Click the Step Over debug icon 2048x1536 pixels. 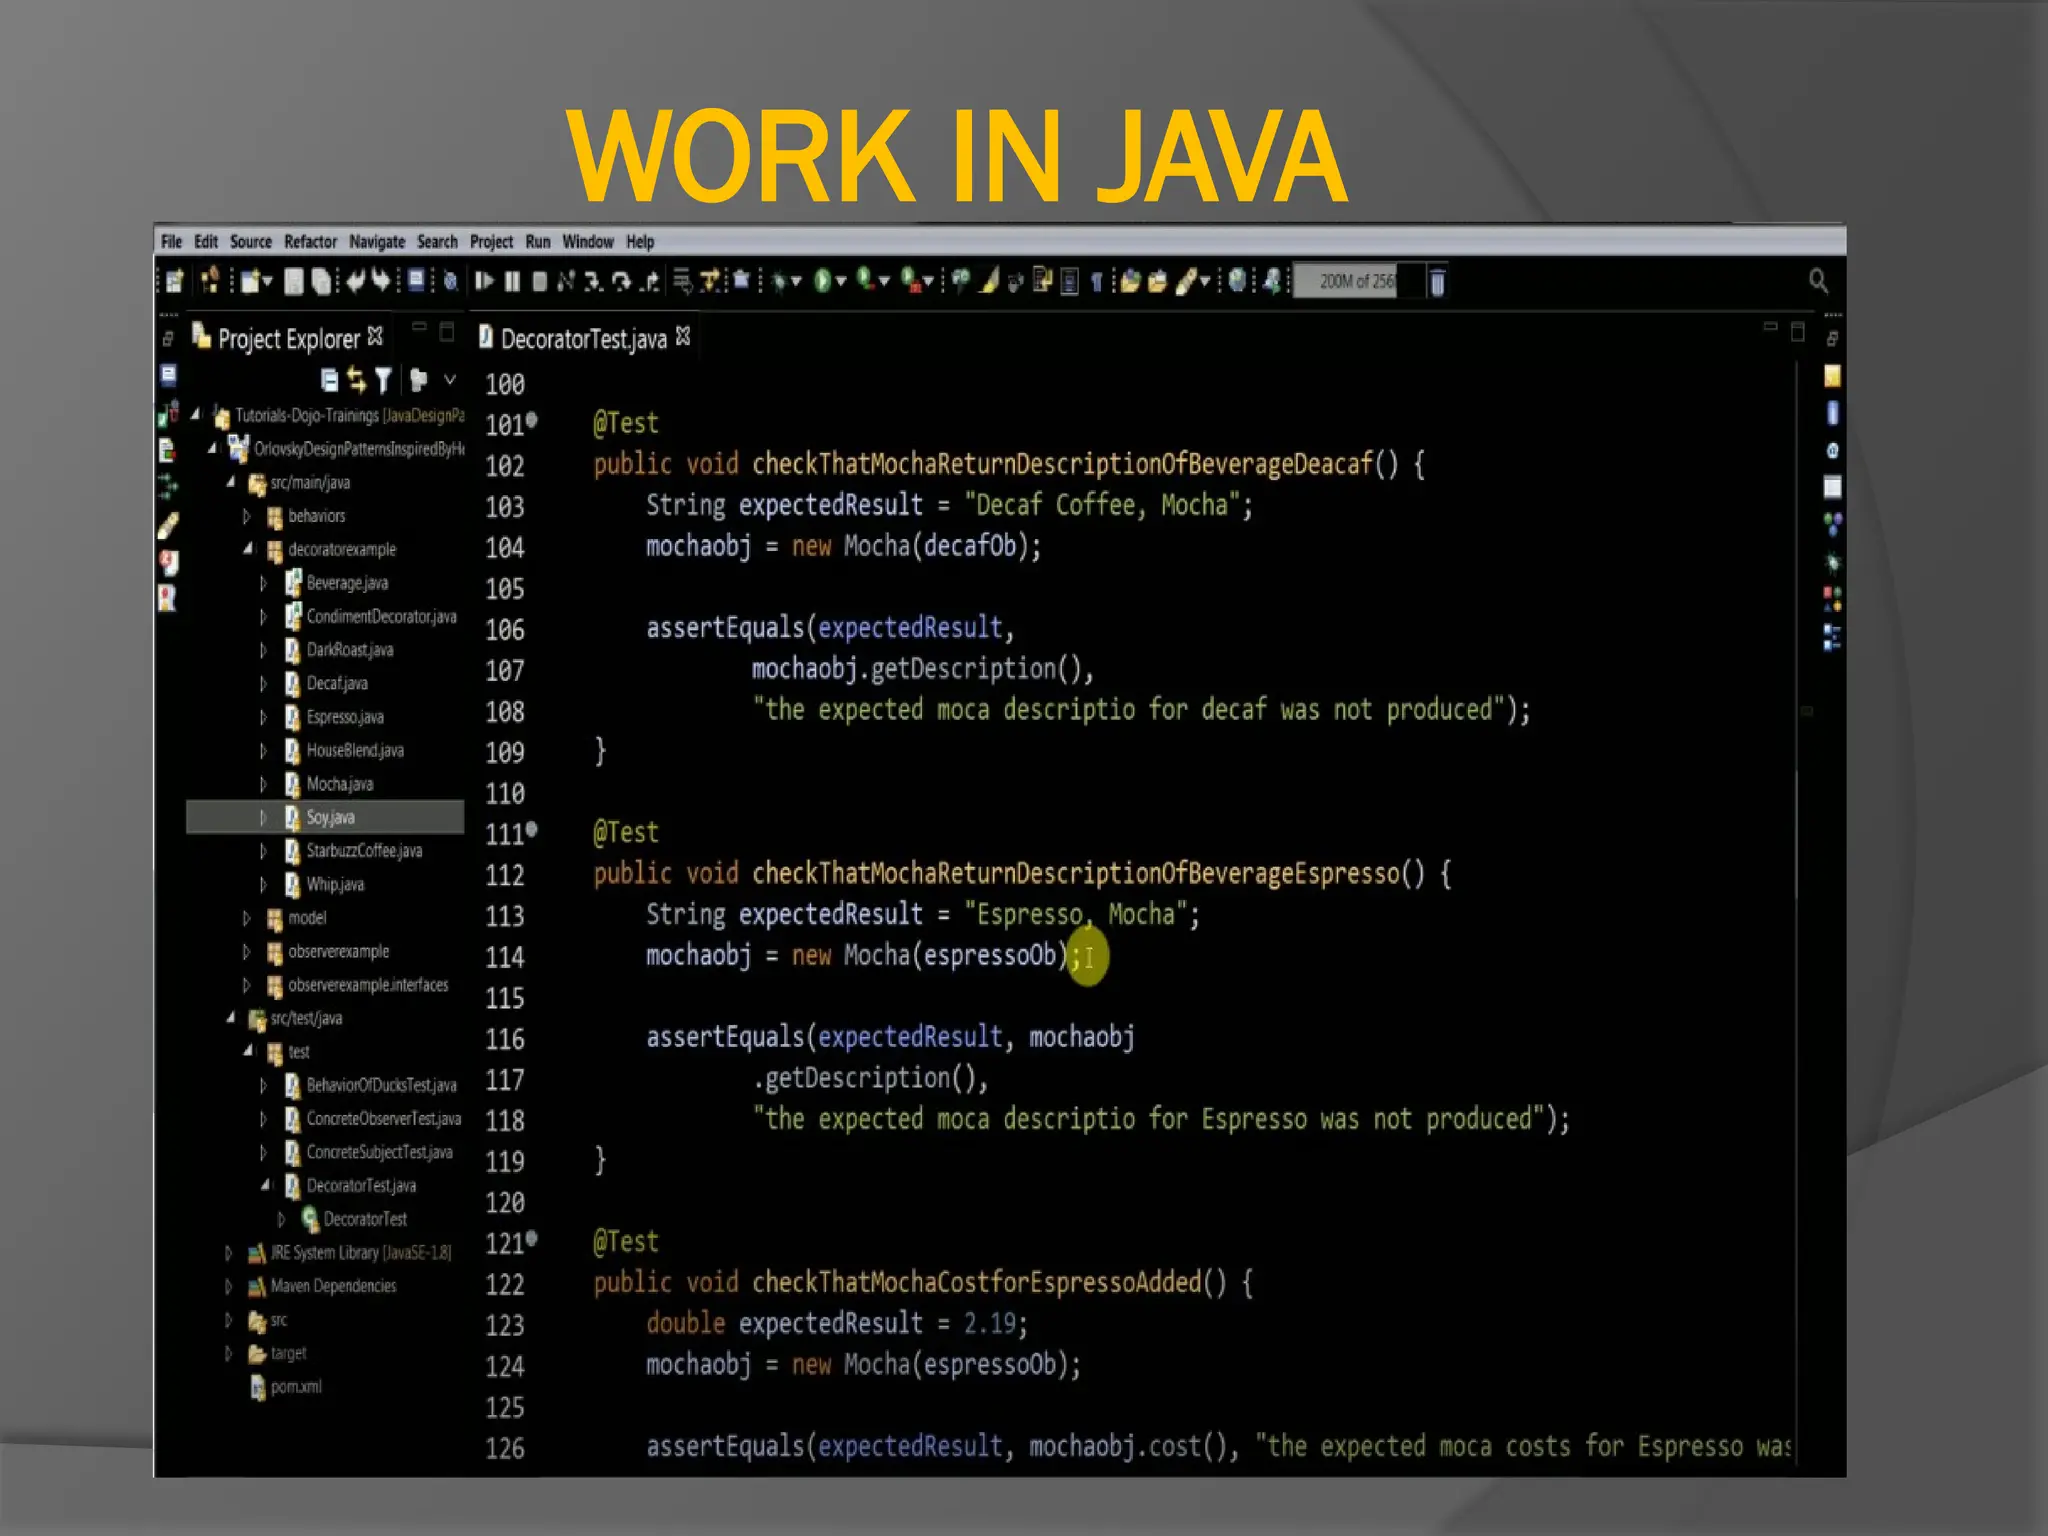[621, 281]
